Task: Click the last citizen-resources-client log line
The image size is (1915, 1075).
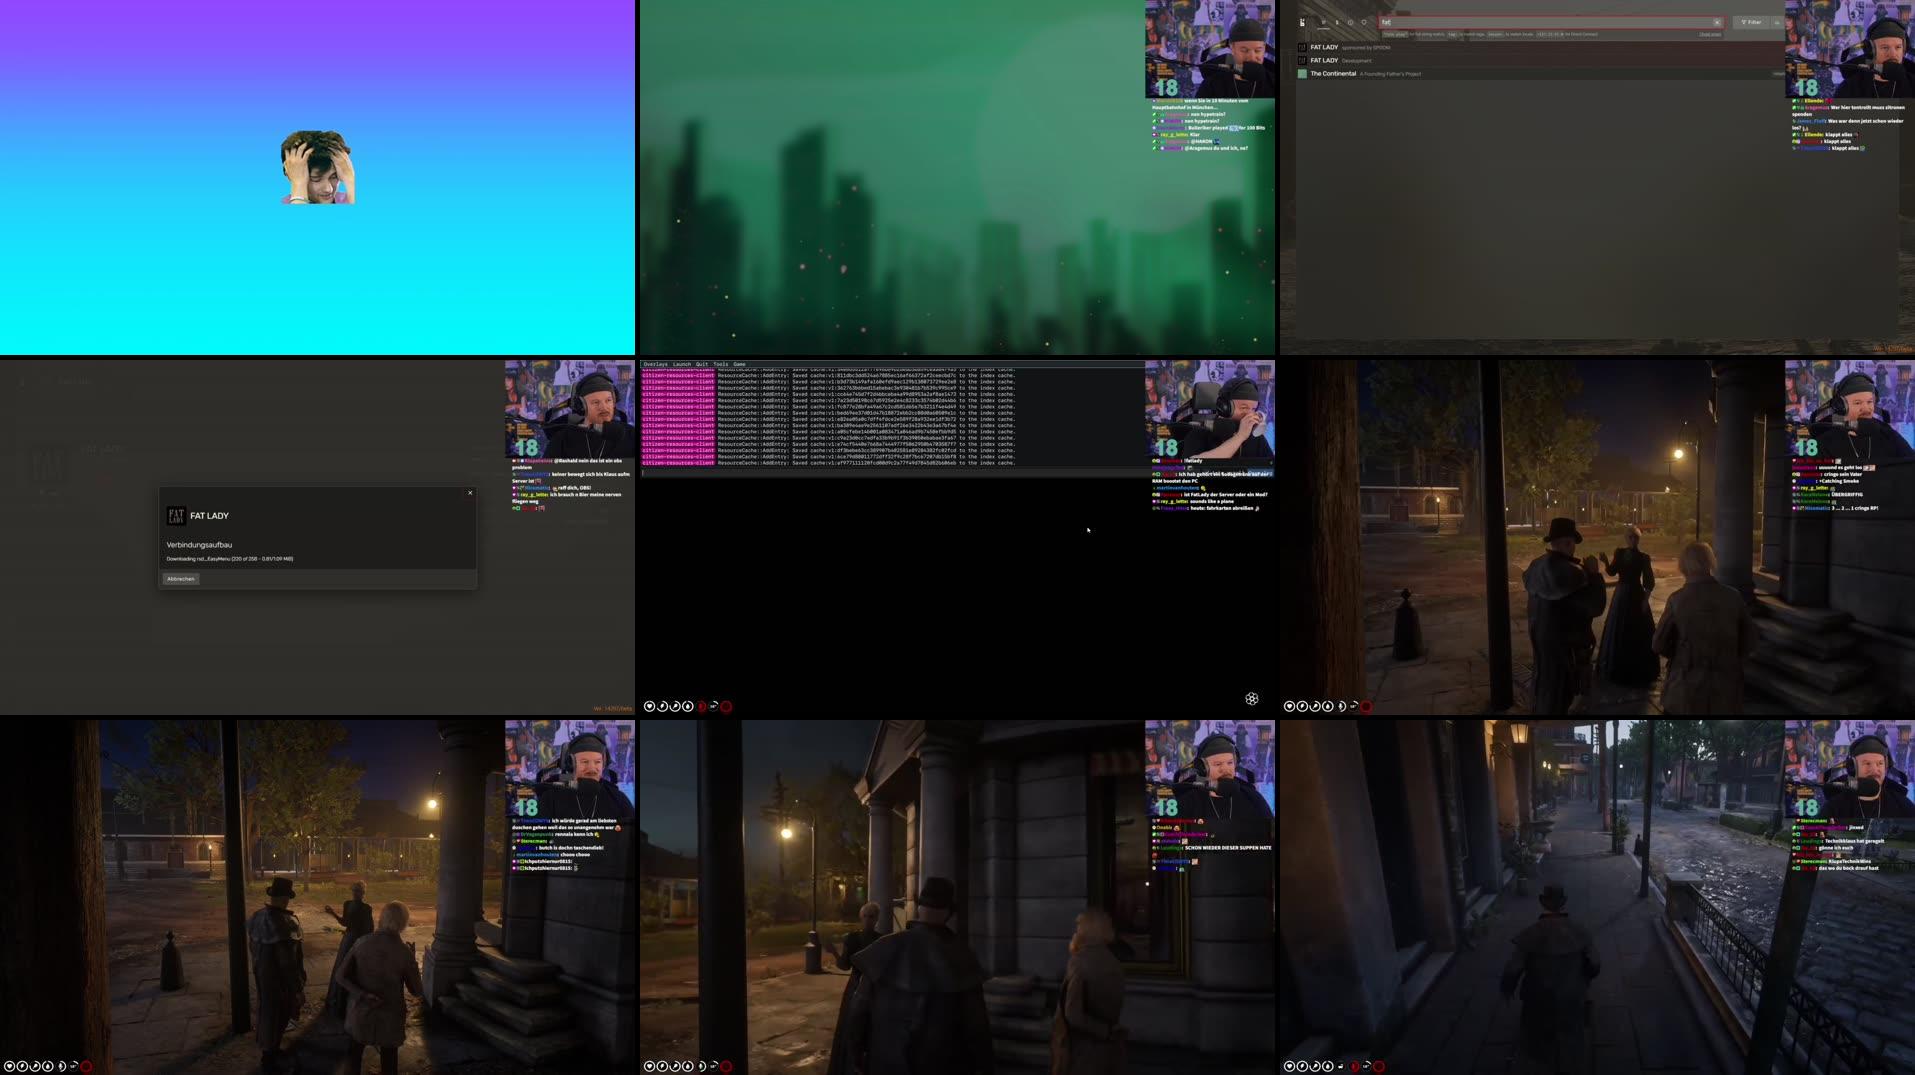Action: (x=828, y=463)
